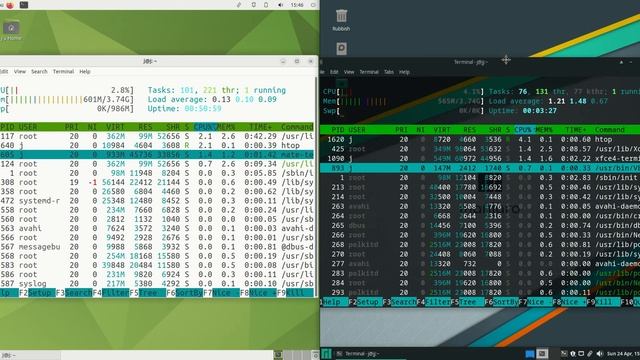Click the volume icon in Xfce panel
The image size is (640, 360).
[x=599, y=353]
